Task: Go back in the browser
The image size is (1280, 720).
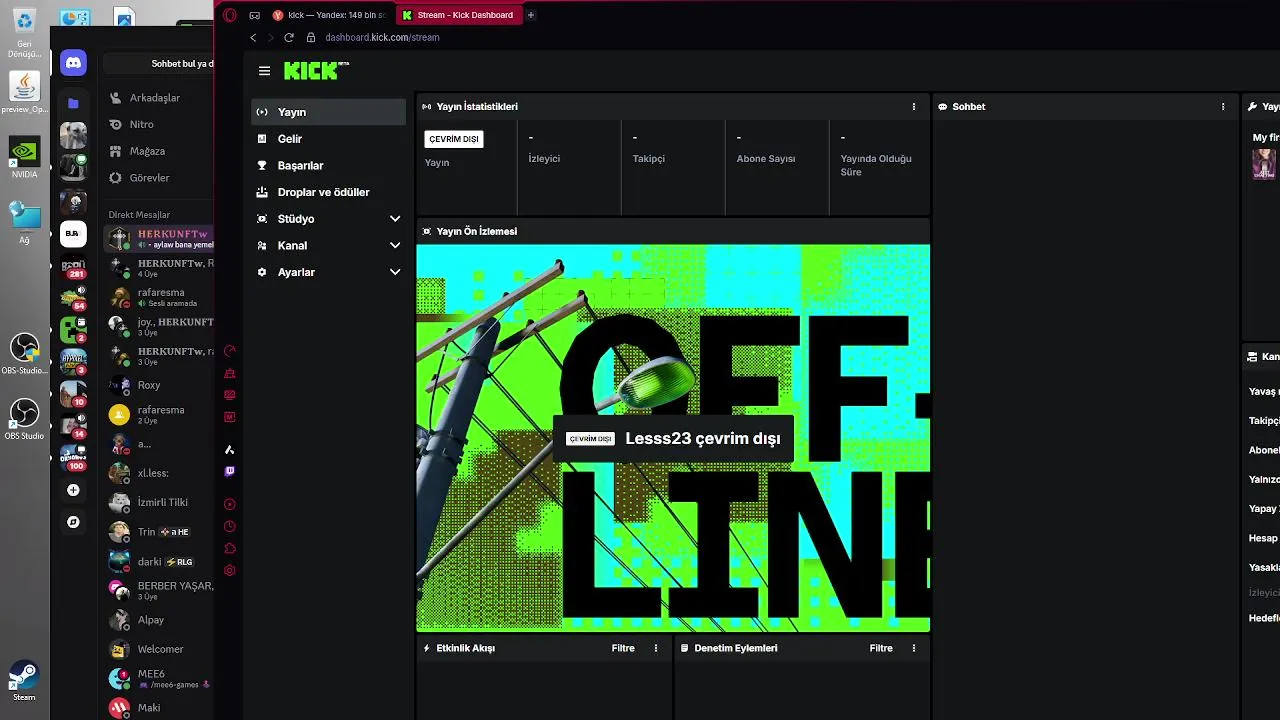Action: (x=253, y=37)
